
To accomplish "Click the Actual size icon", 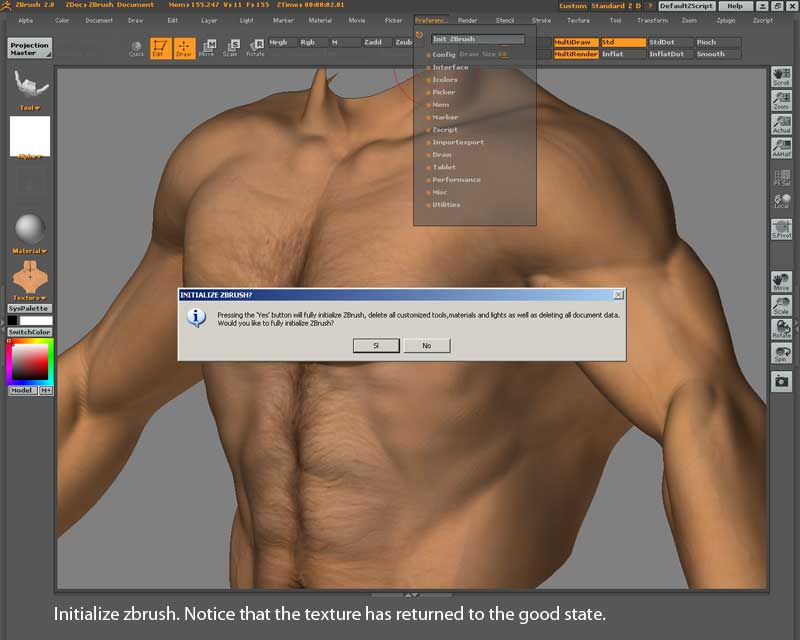I will tap(781, 124).
